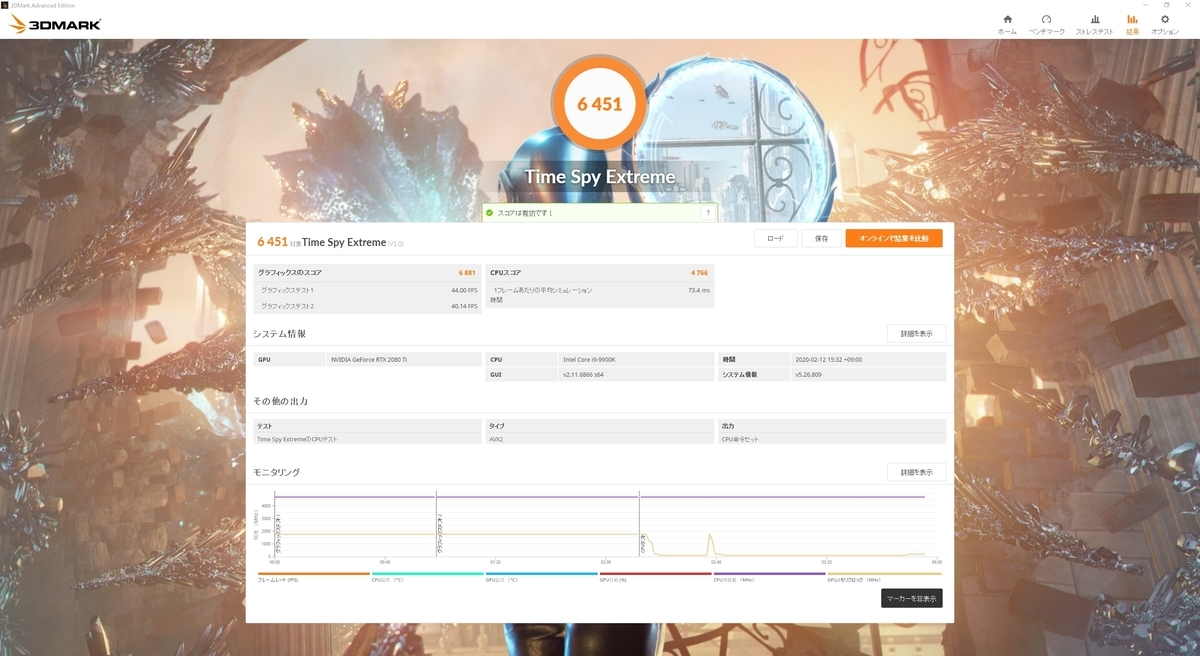Click the CPUスコア 4 766 value
Screen dimensions: 1200x656
tap(699, 272)
